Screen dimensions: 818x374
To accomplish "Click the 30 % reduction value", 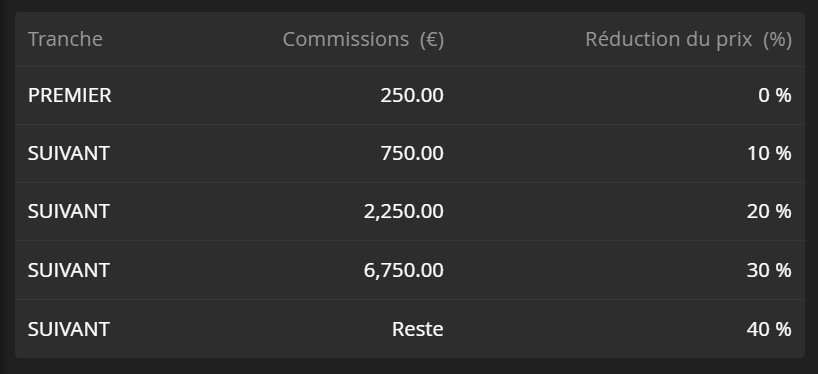I will click(x=769, y=270).
